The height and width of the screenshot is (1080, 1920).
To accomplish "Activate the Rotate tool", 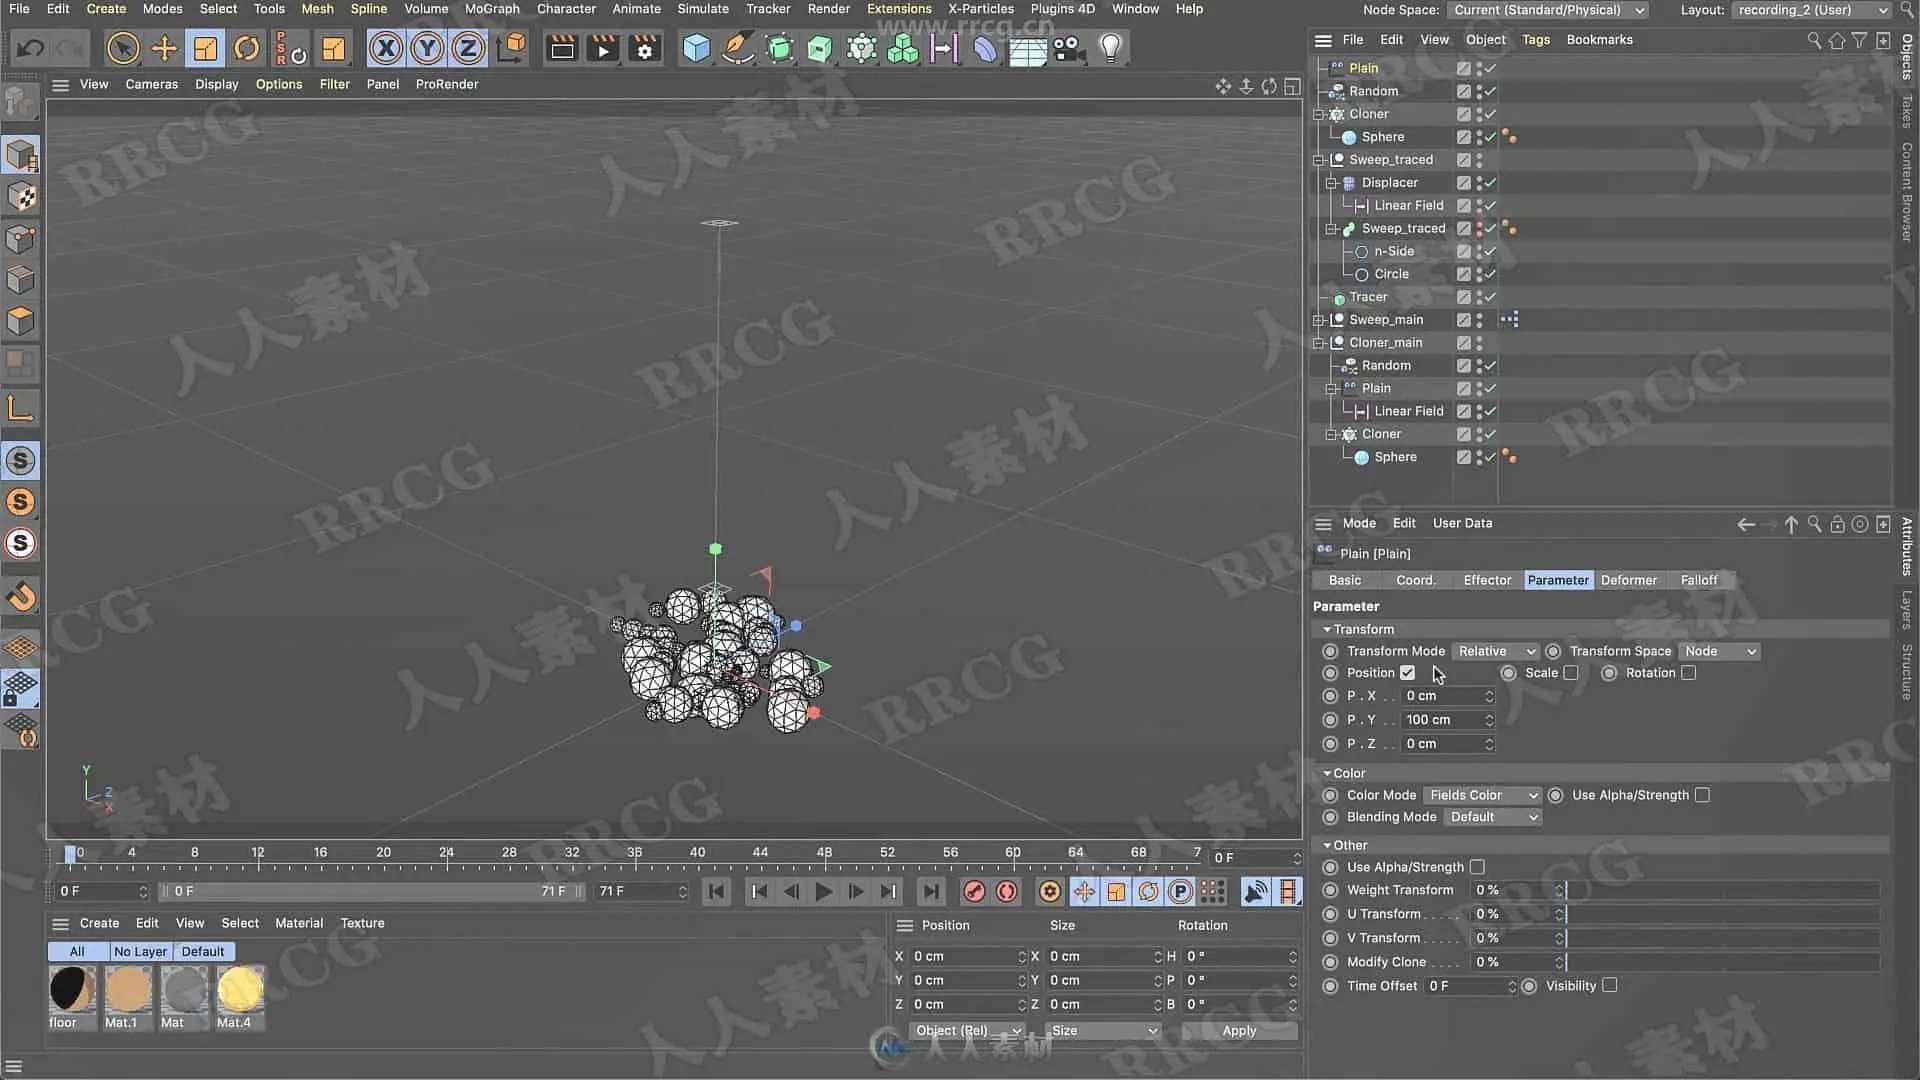I will (247, 48).
